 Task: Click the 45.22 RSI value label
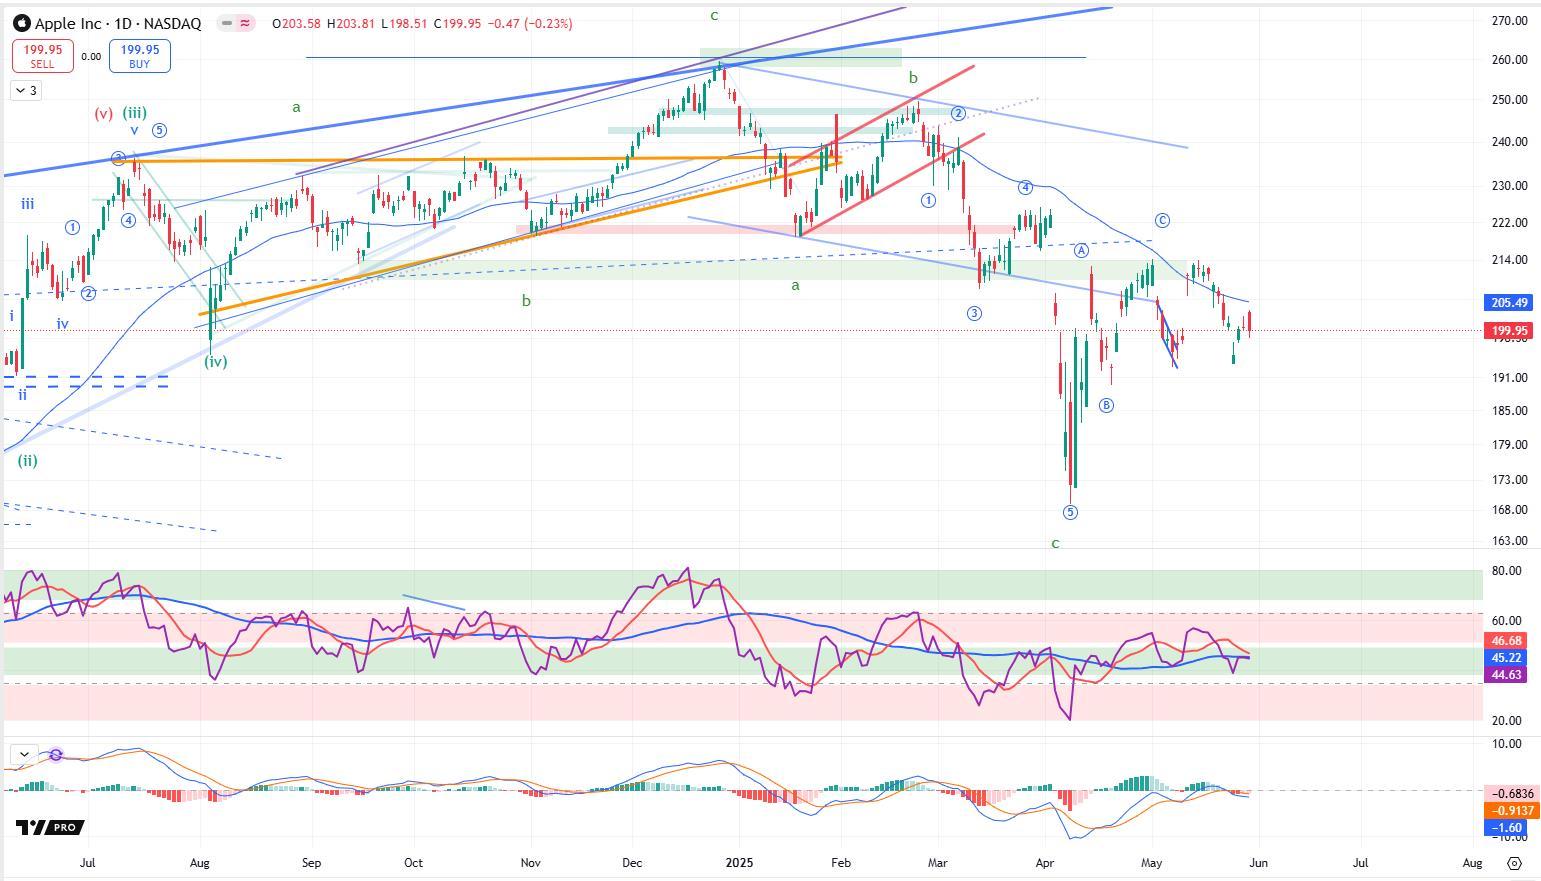1506,658
